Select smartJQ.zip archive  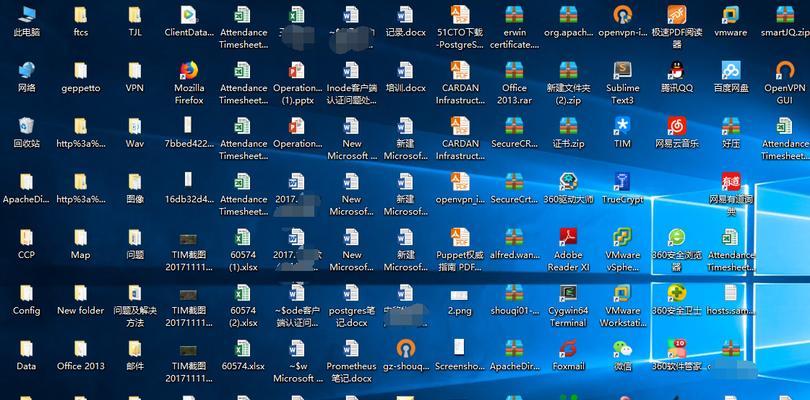[x=784, y=22]
